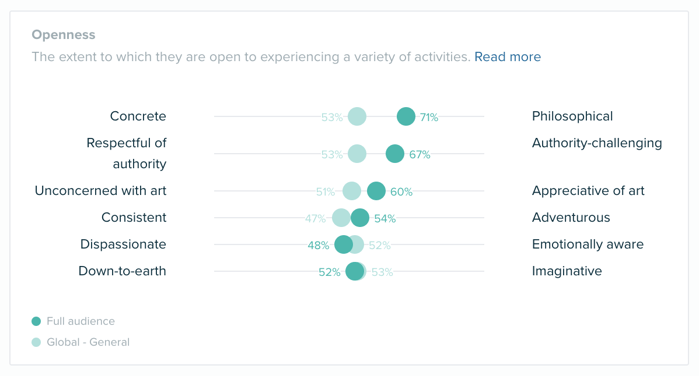Click the 71% Philosophical full audience dot
This screenshot has width=699, height=376.
click(406, 116)
